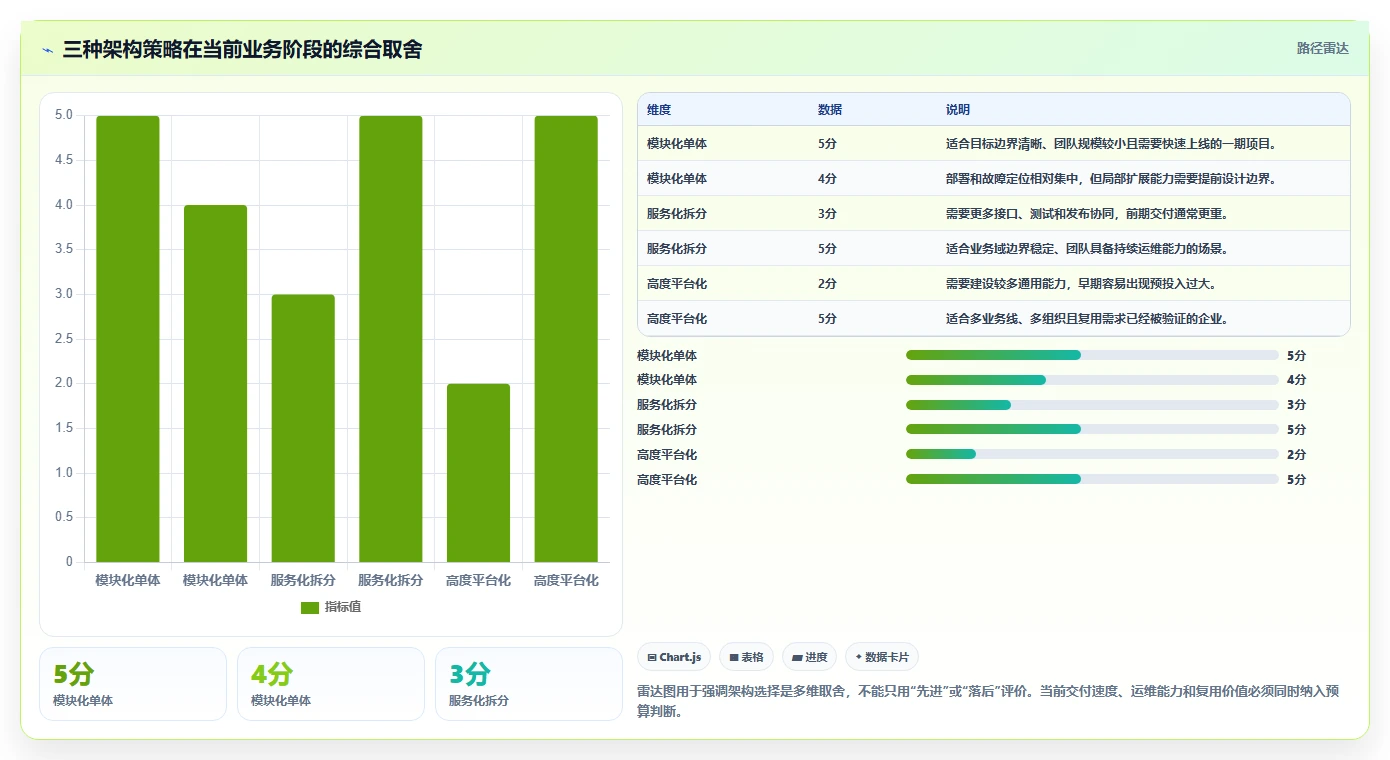Click the 模块化单体 5分 progress bar
Image resolution: width=1390 pixels, height=760 pixels.
[x=1092, y=355]
